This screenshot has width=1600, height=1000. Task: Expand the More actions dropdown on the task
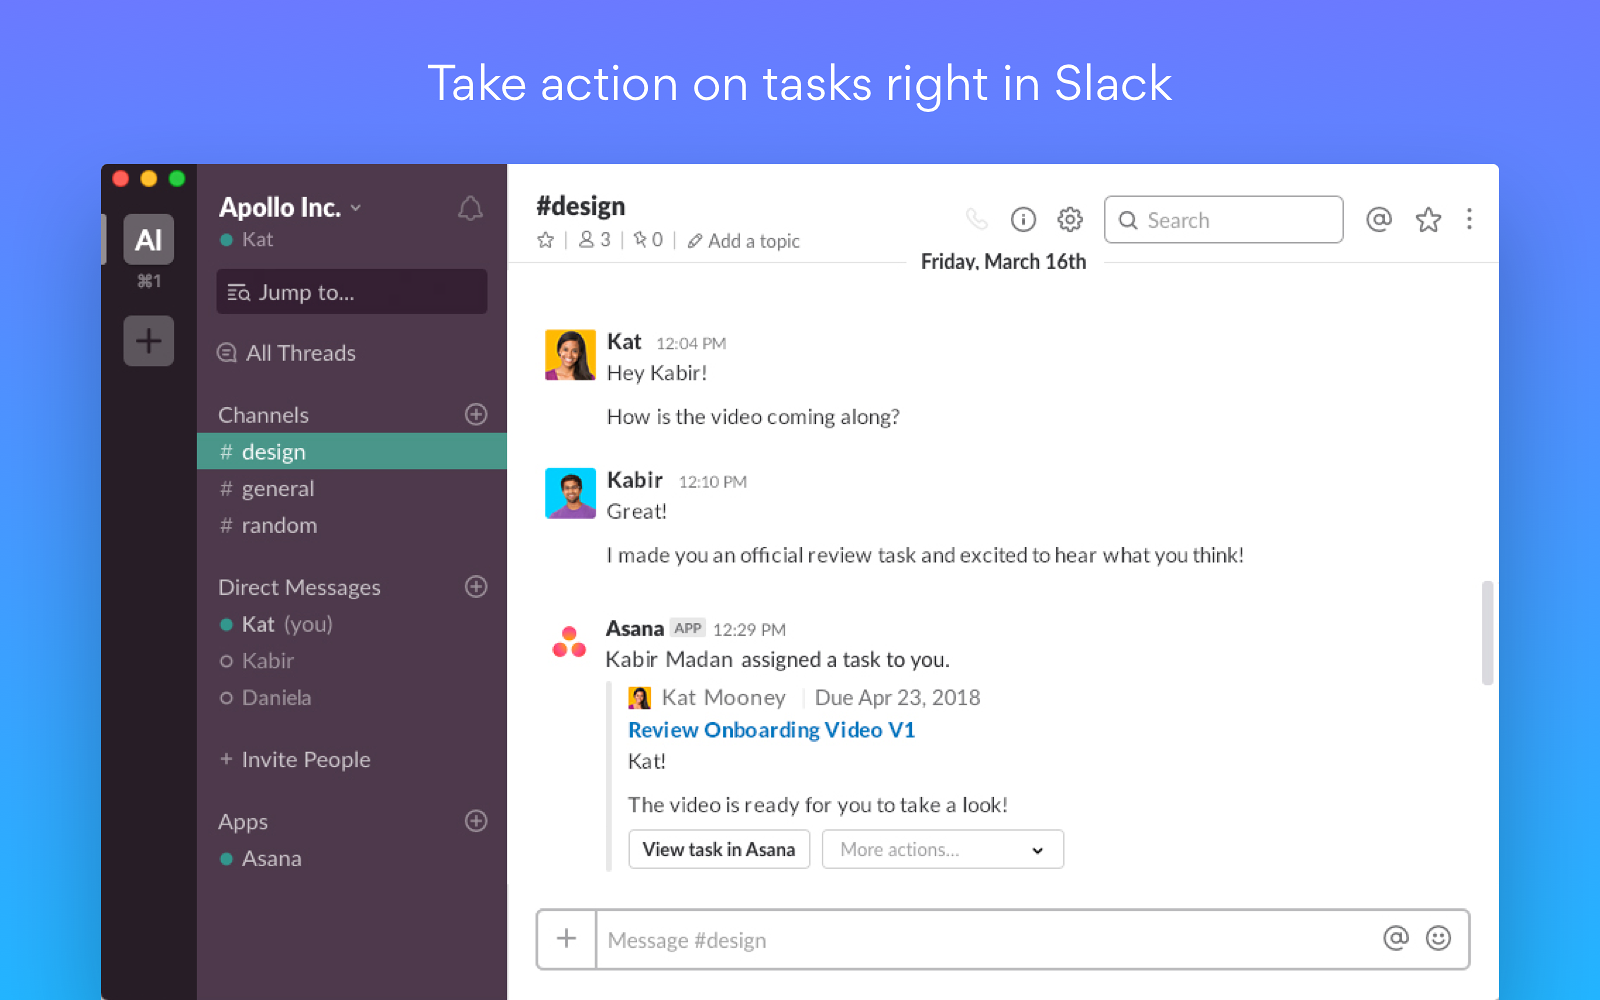click(941, 849)
